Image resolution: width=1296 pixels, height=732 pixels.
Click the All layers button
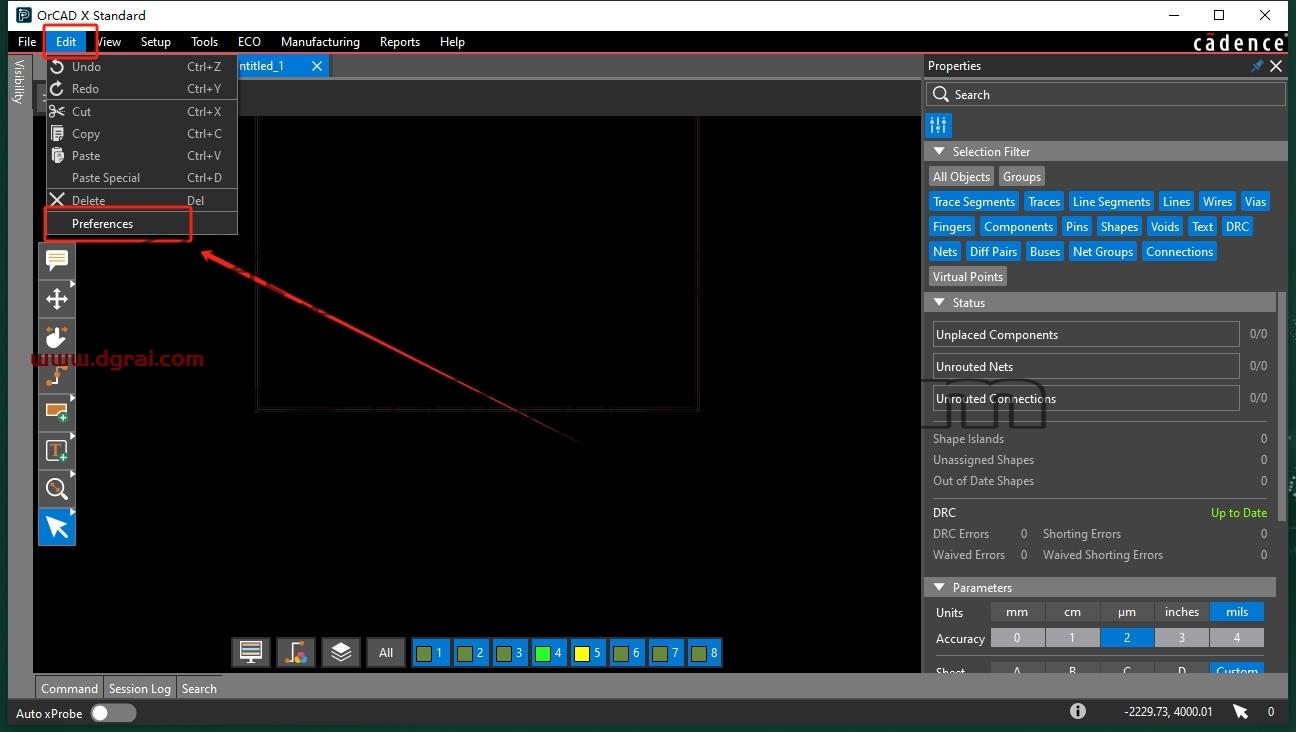[386, 653]
